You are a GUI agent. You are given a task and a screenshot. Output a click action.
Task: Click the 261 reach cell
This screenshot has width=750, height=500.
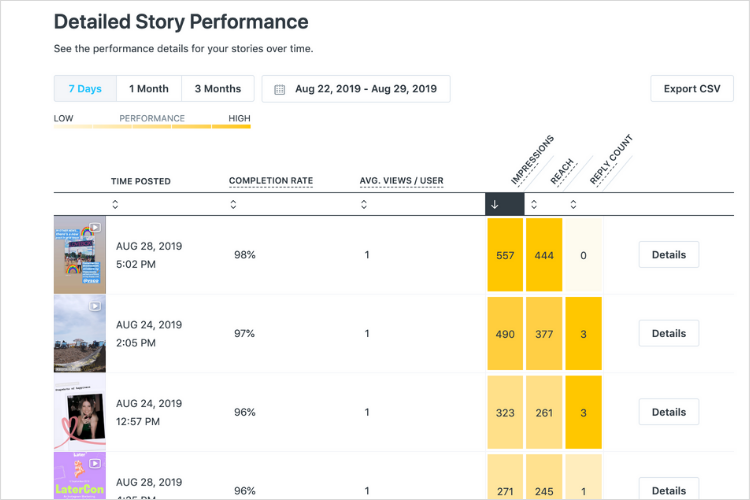tap(544, 412)
